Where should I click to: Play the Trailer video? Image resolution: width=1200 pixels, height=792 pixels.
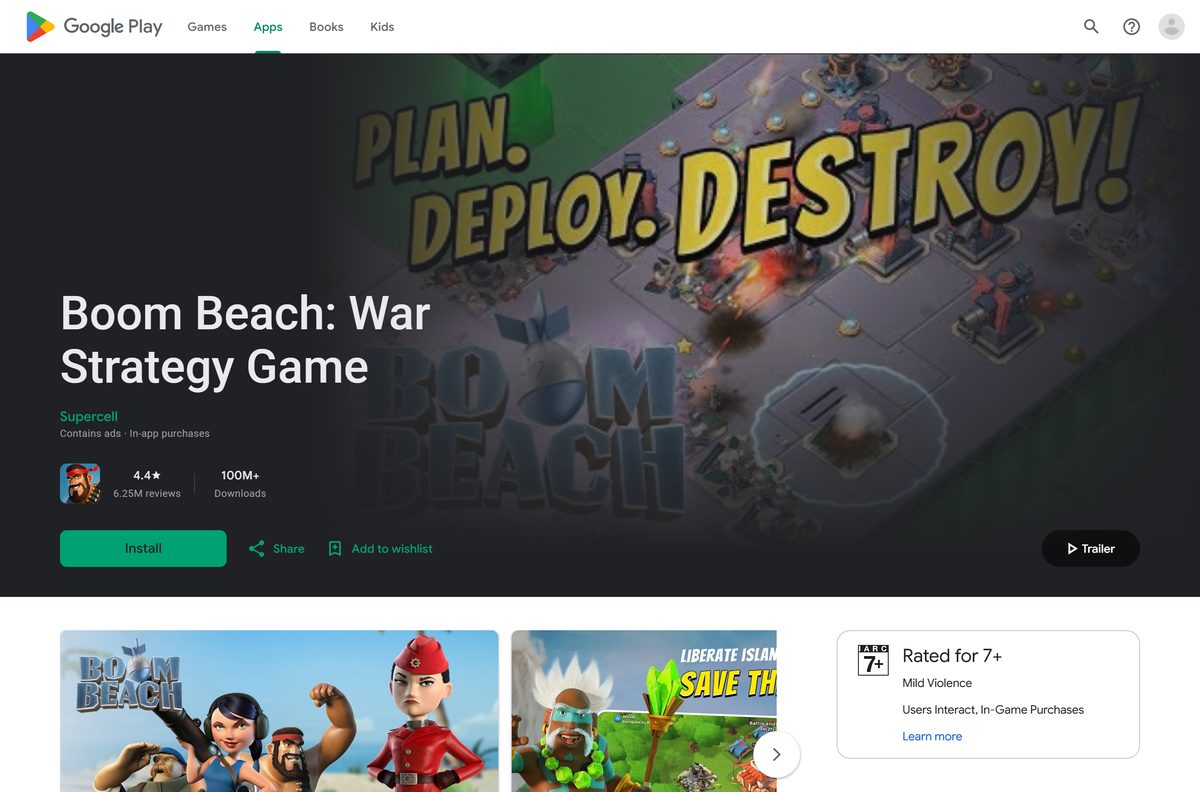[x=1090, y=548]
